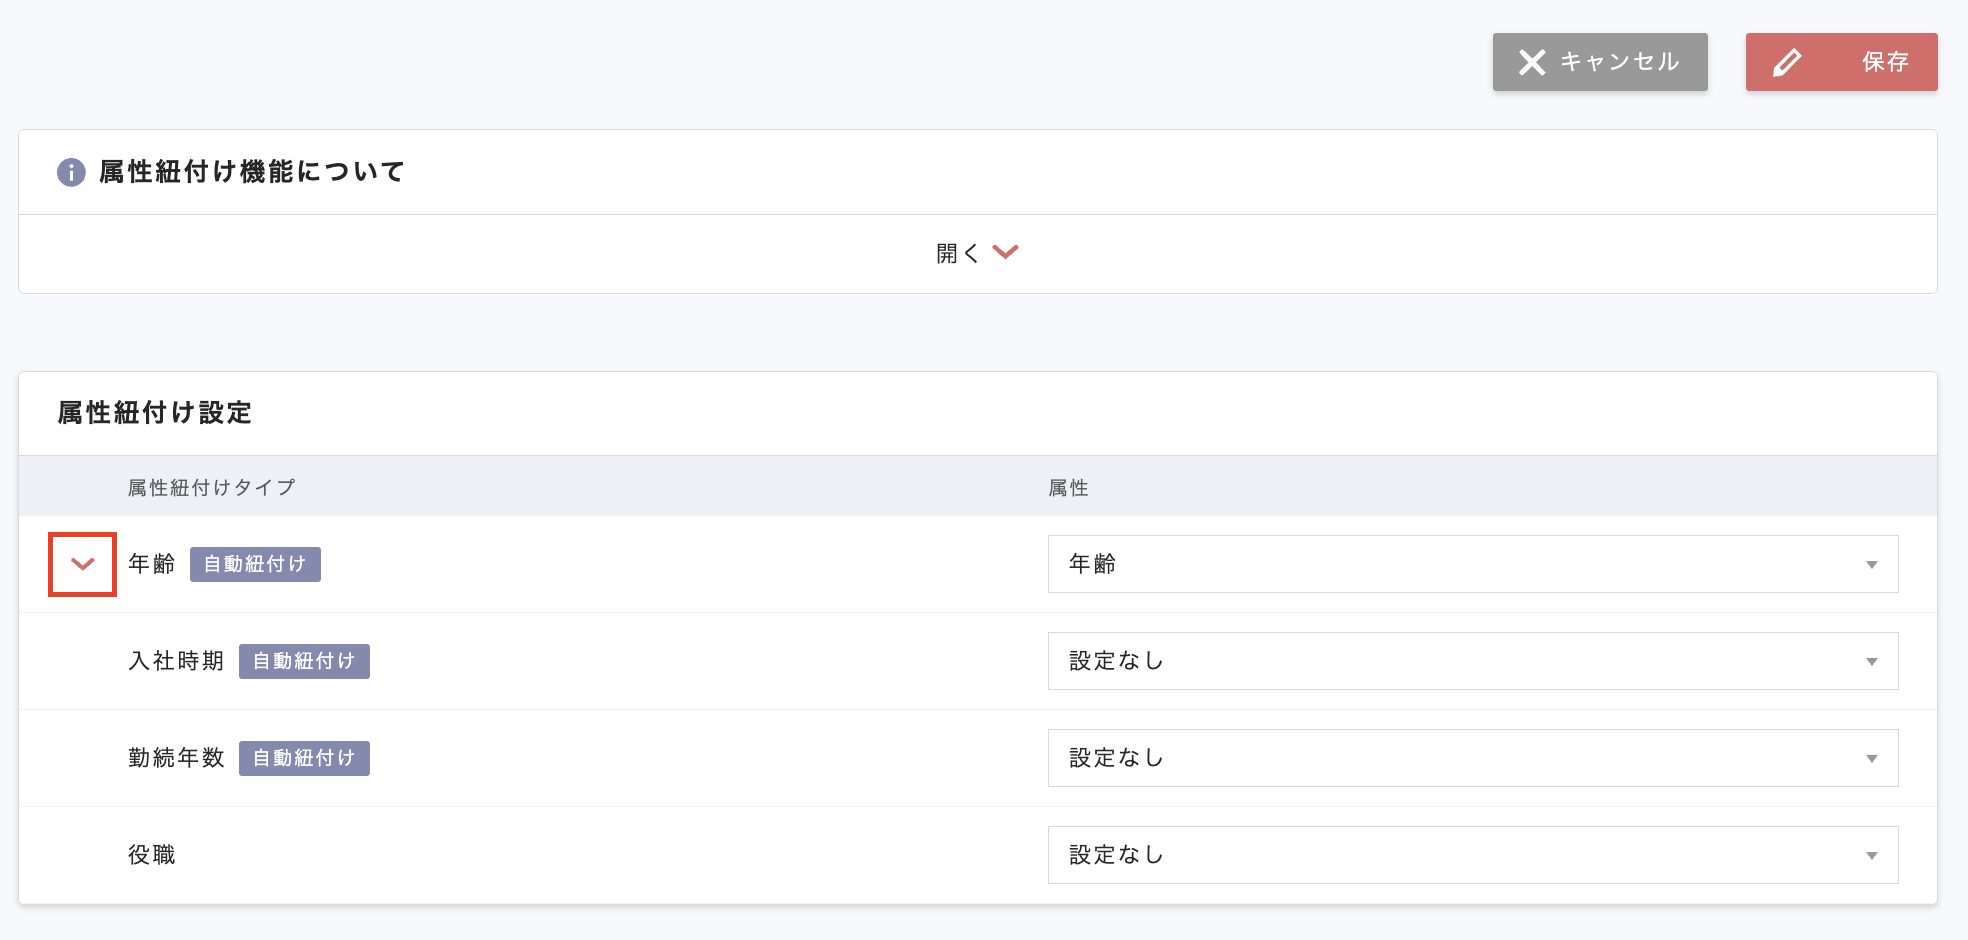Click the 属性紐付け機能について heading text

[251, 172]
